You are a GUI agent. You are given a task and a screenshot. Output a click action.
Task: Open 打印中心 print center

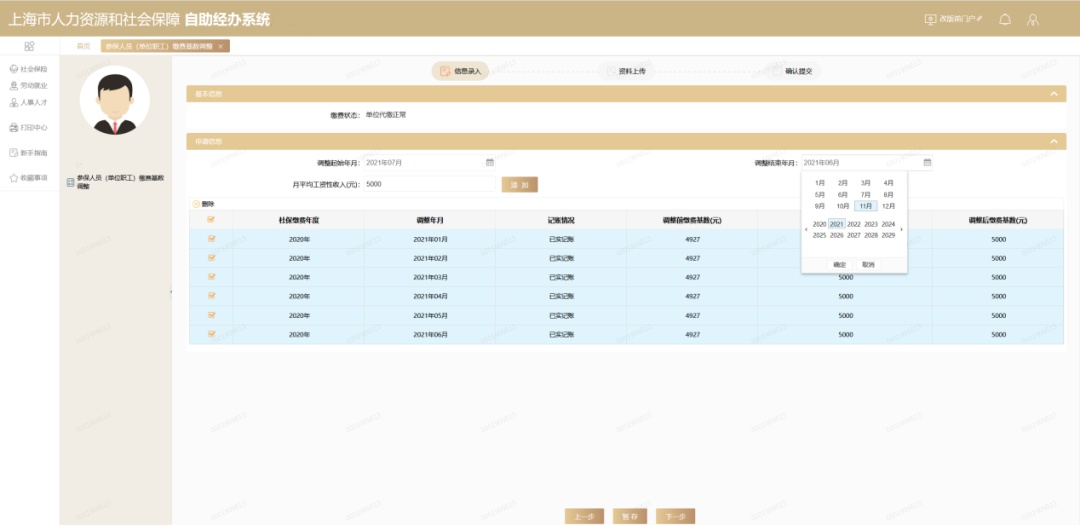click(x=28, y=127)
